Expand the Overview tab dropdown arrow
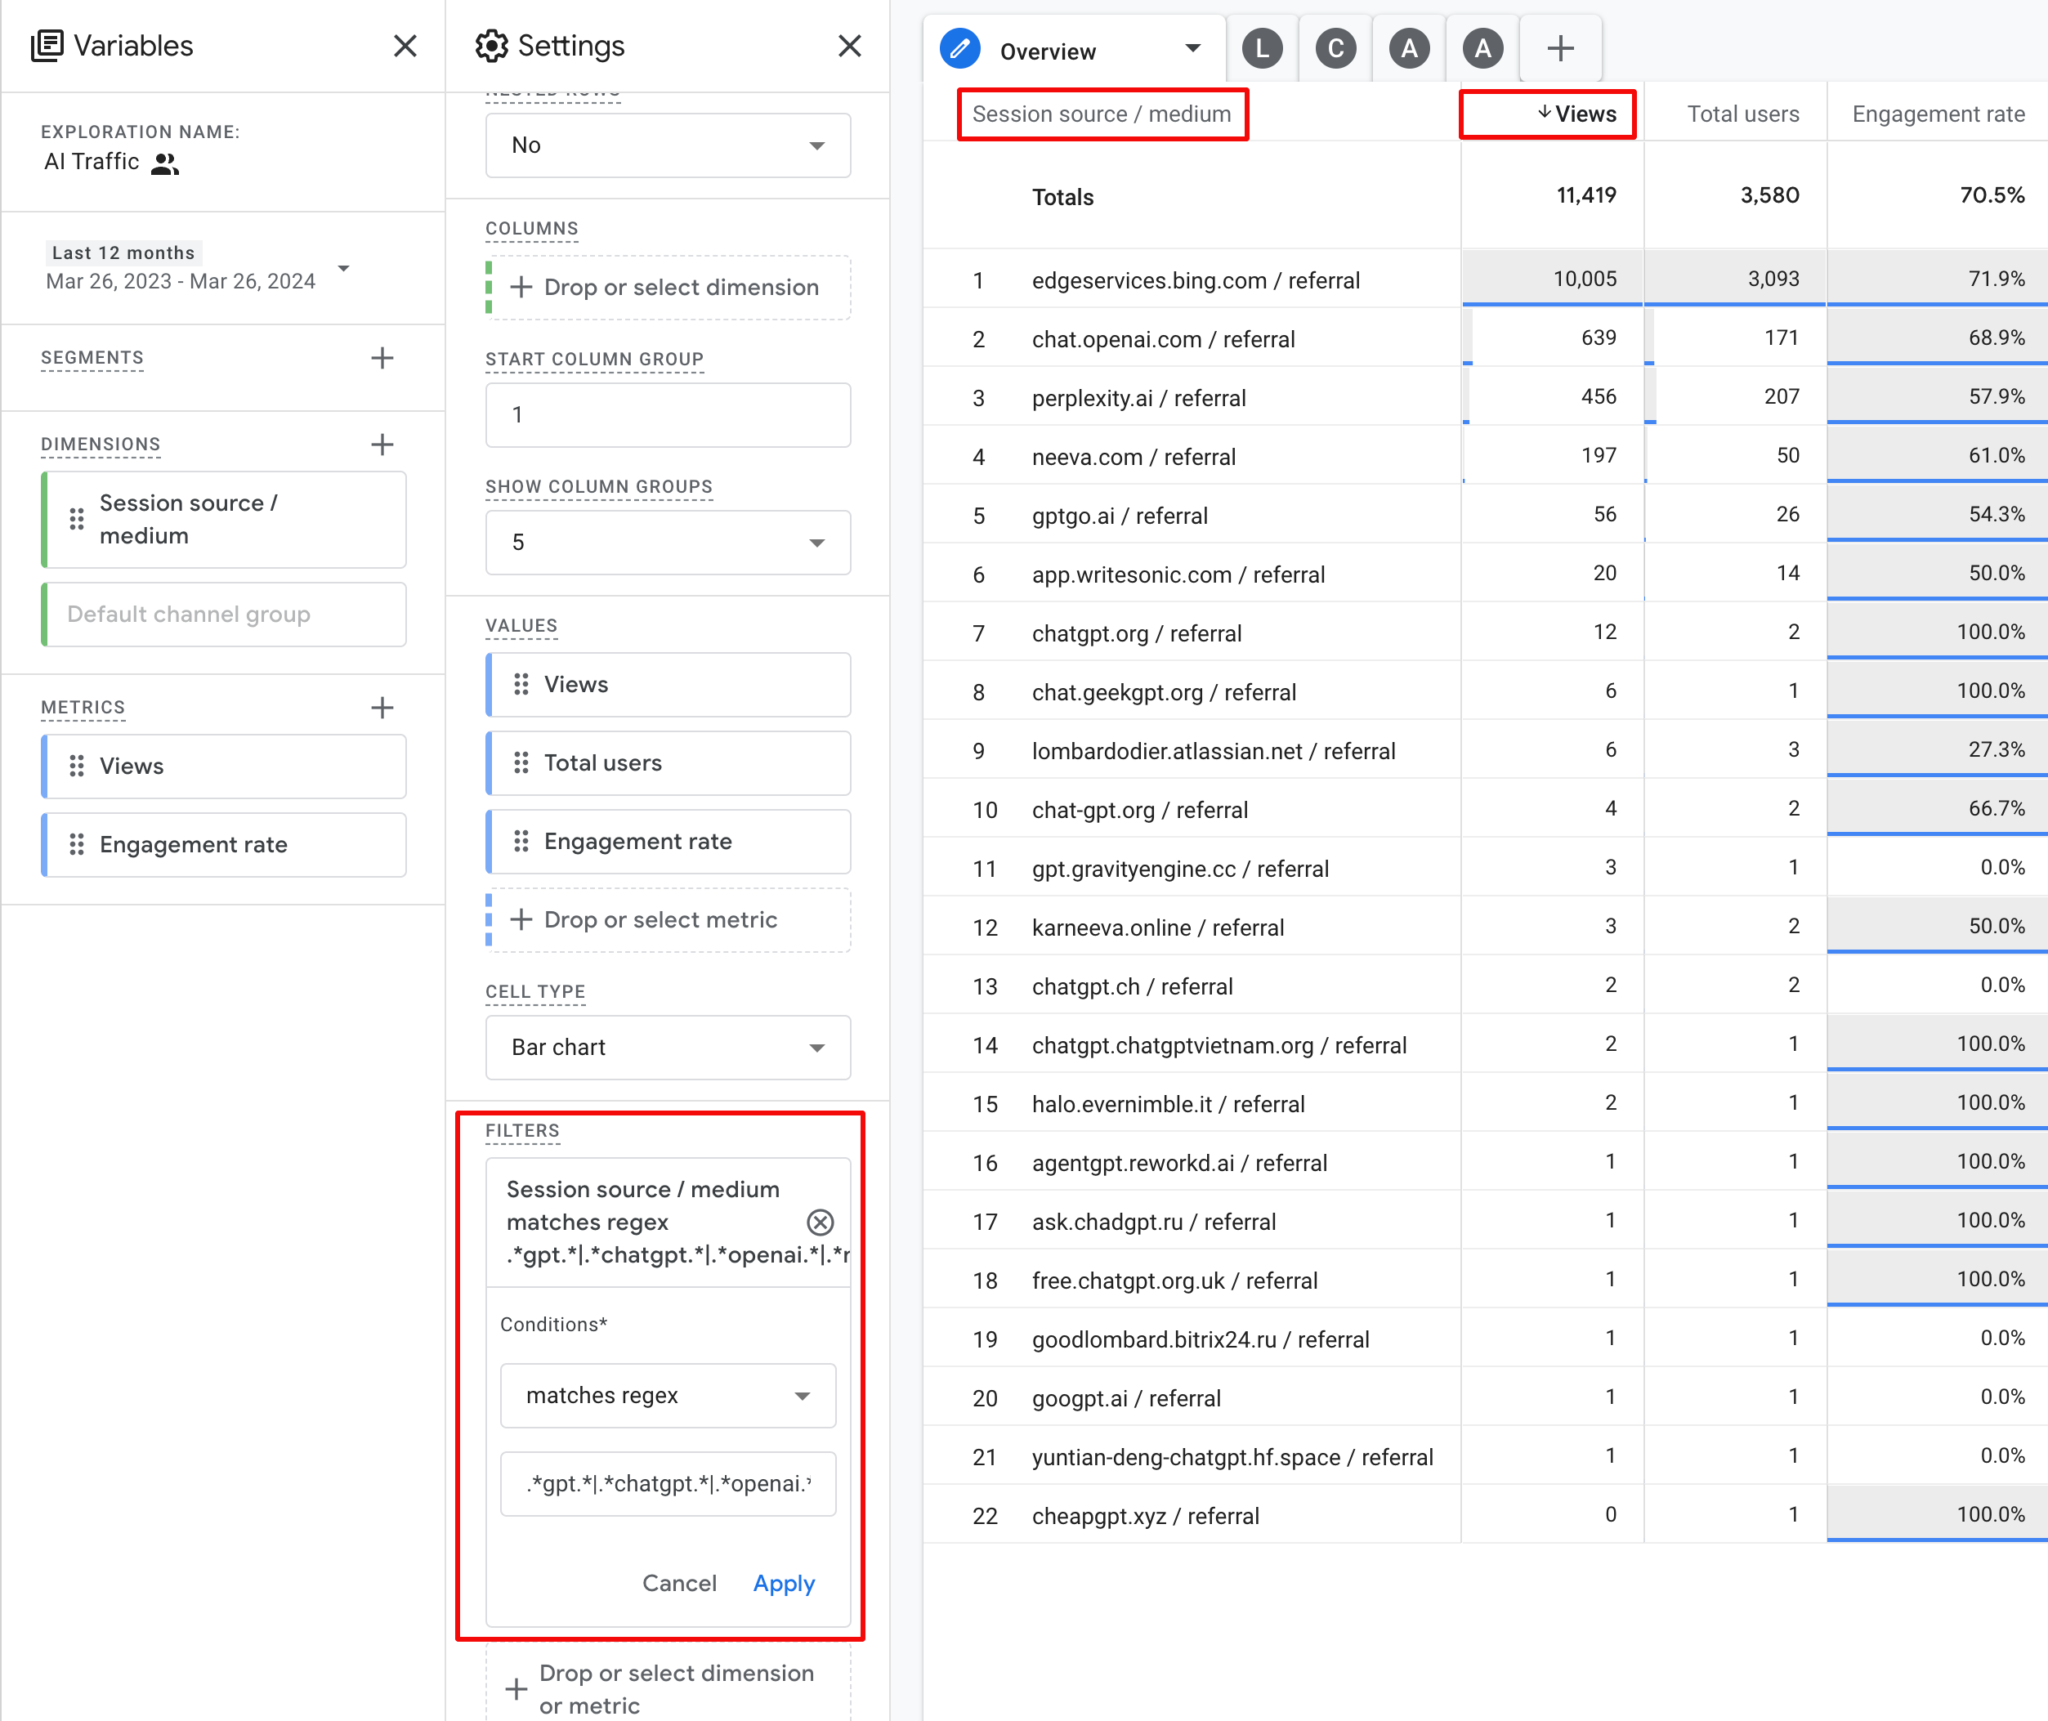The height and width of the screenshot is (1721, 2048). [x=1192, y=49]
